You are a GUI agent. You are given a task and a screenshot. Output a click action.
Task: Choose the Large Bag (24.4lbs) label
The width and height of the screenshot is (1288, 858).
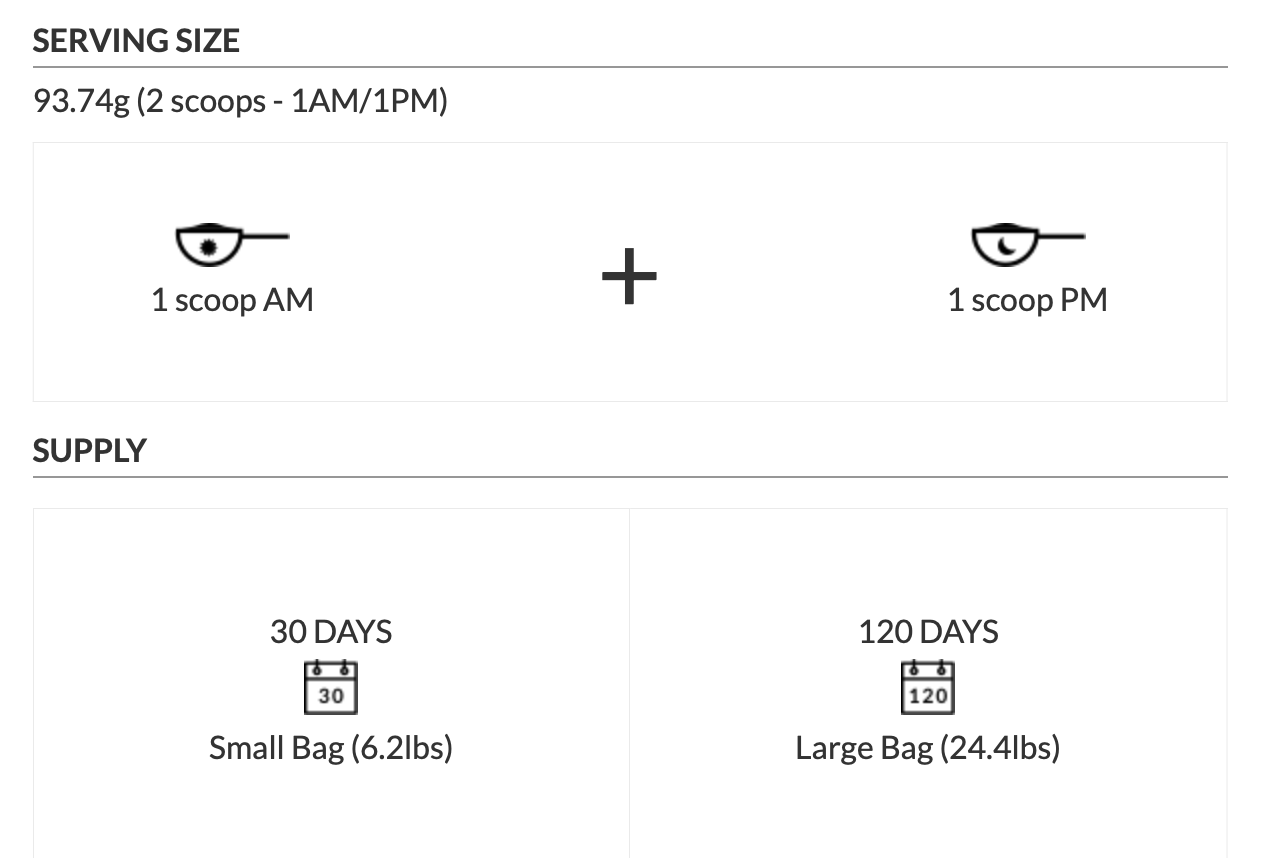click(928, 748)
